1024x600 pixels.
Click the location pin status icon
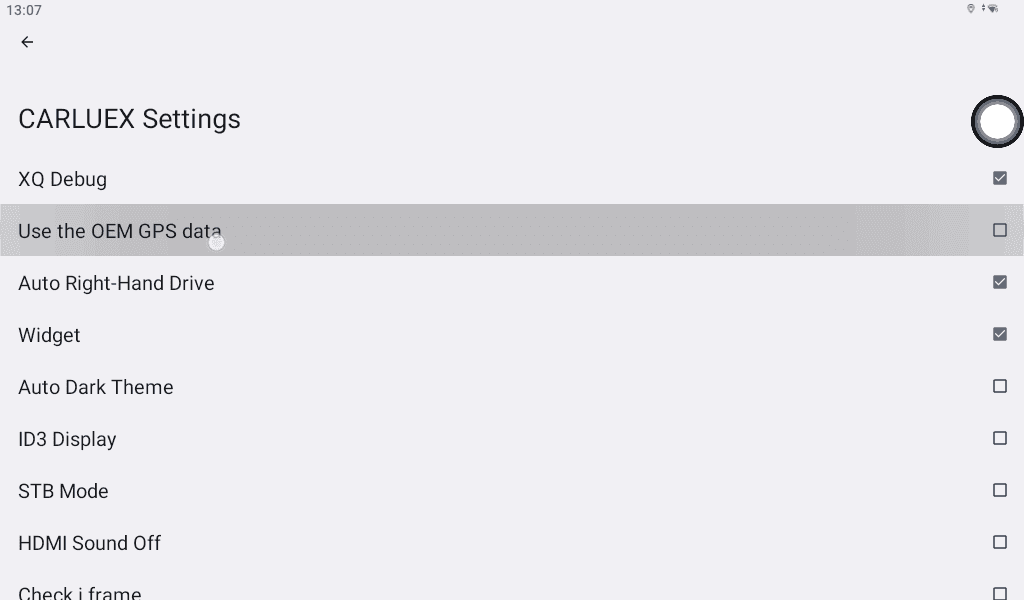pos(970,9)
